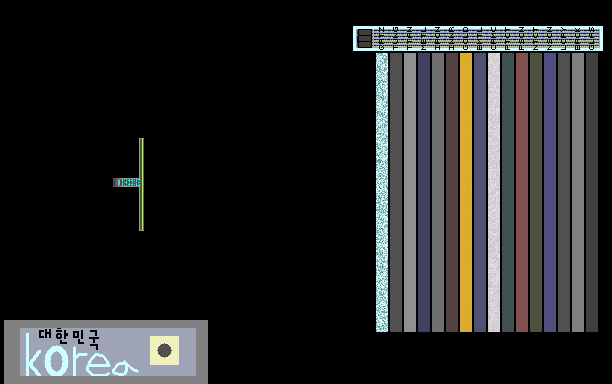The image size is (612, 384).
Task: Click the reddish PSCN material column
Action: tap(521, 192)
